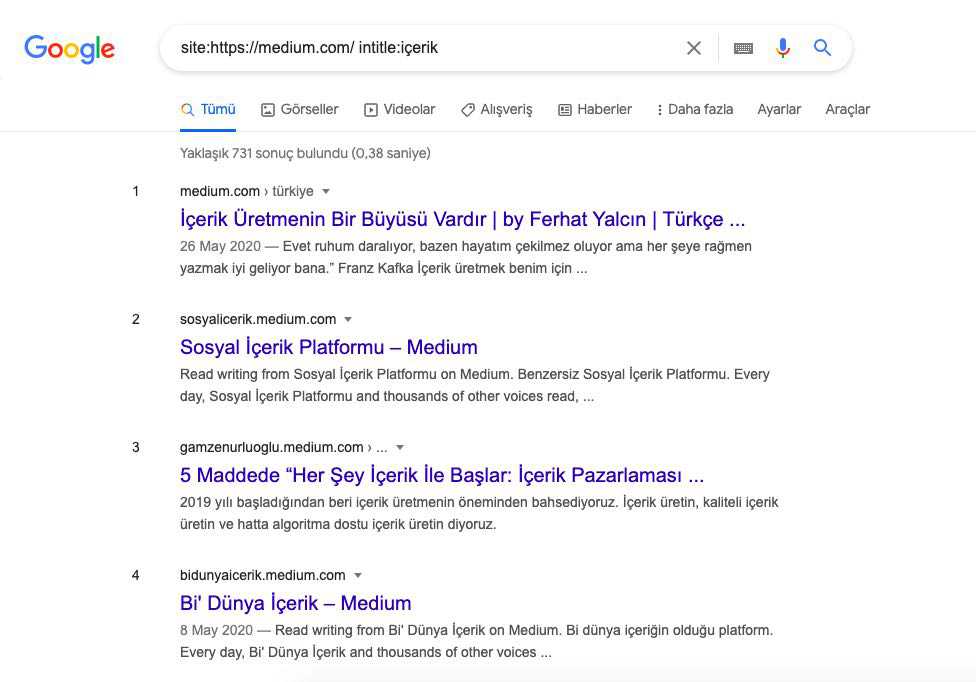Expand the Daha fazla menu
The image size is (976, 682).
pos(695,110)
